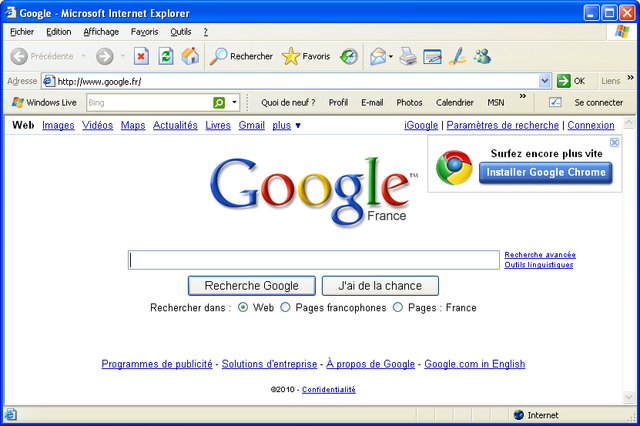Open the Discuss pen icon
The width and height of the screenshot is (640, 426).
458,56
